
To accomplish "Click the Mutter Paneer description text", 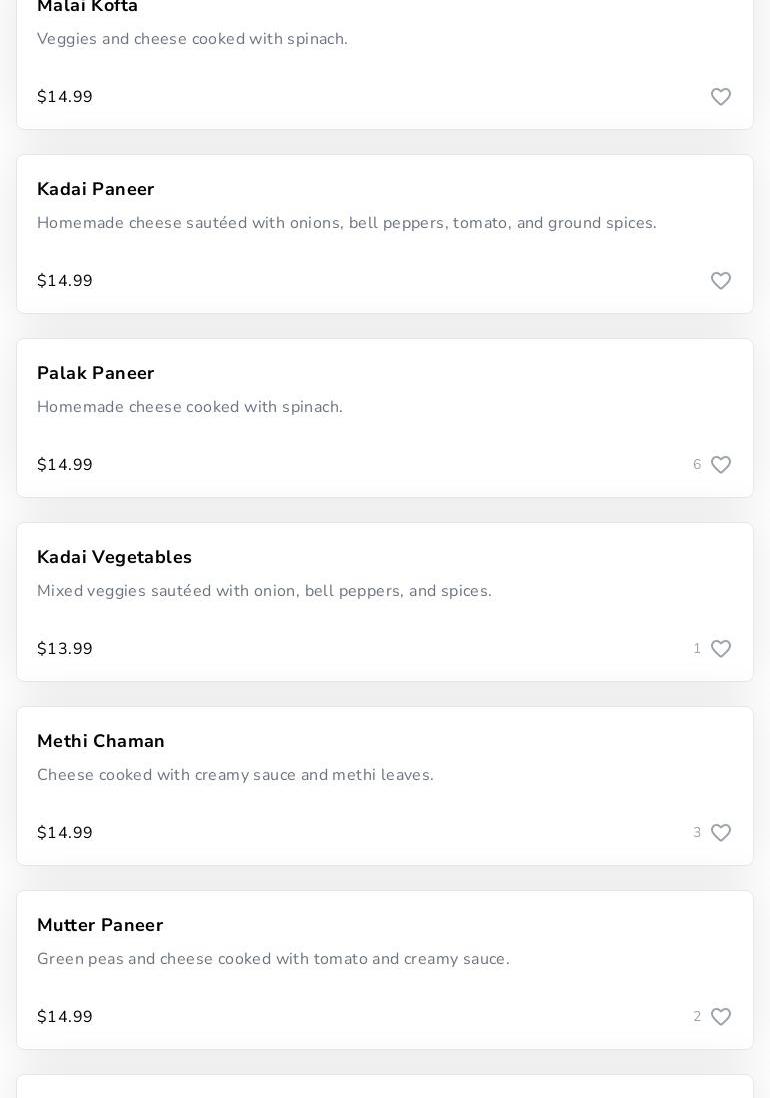I will 273,959.
